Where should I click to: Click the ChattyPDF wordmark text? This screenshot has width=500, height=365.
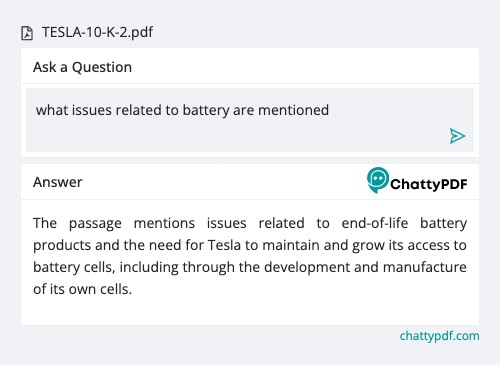coord(429,184)
